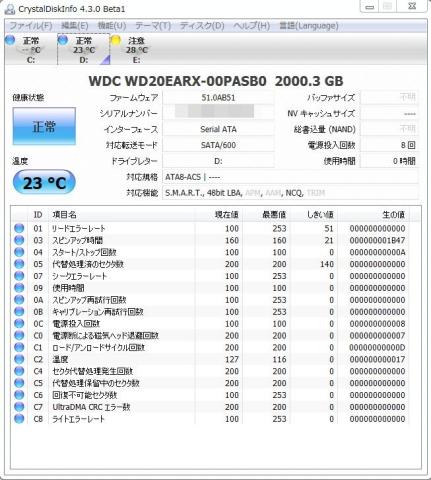Screen dimensions: 431x480
Task: Click the 生の値 column header
Action: tap(374, 215)
